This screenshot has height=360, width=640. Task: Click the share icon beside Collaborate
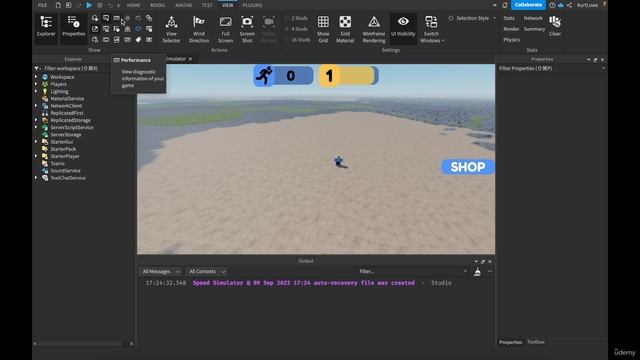(x=569, y=5)
